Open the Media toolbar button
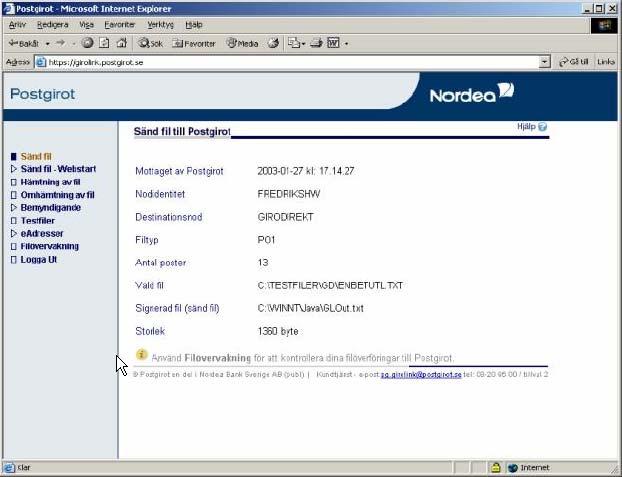Viewport: 622px width, 477px height. point(242,43)
